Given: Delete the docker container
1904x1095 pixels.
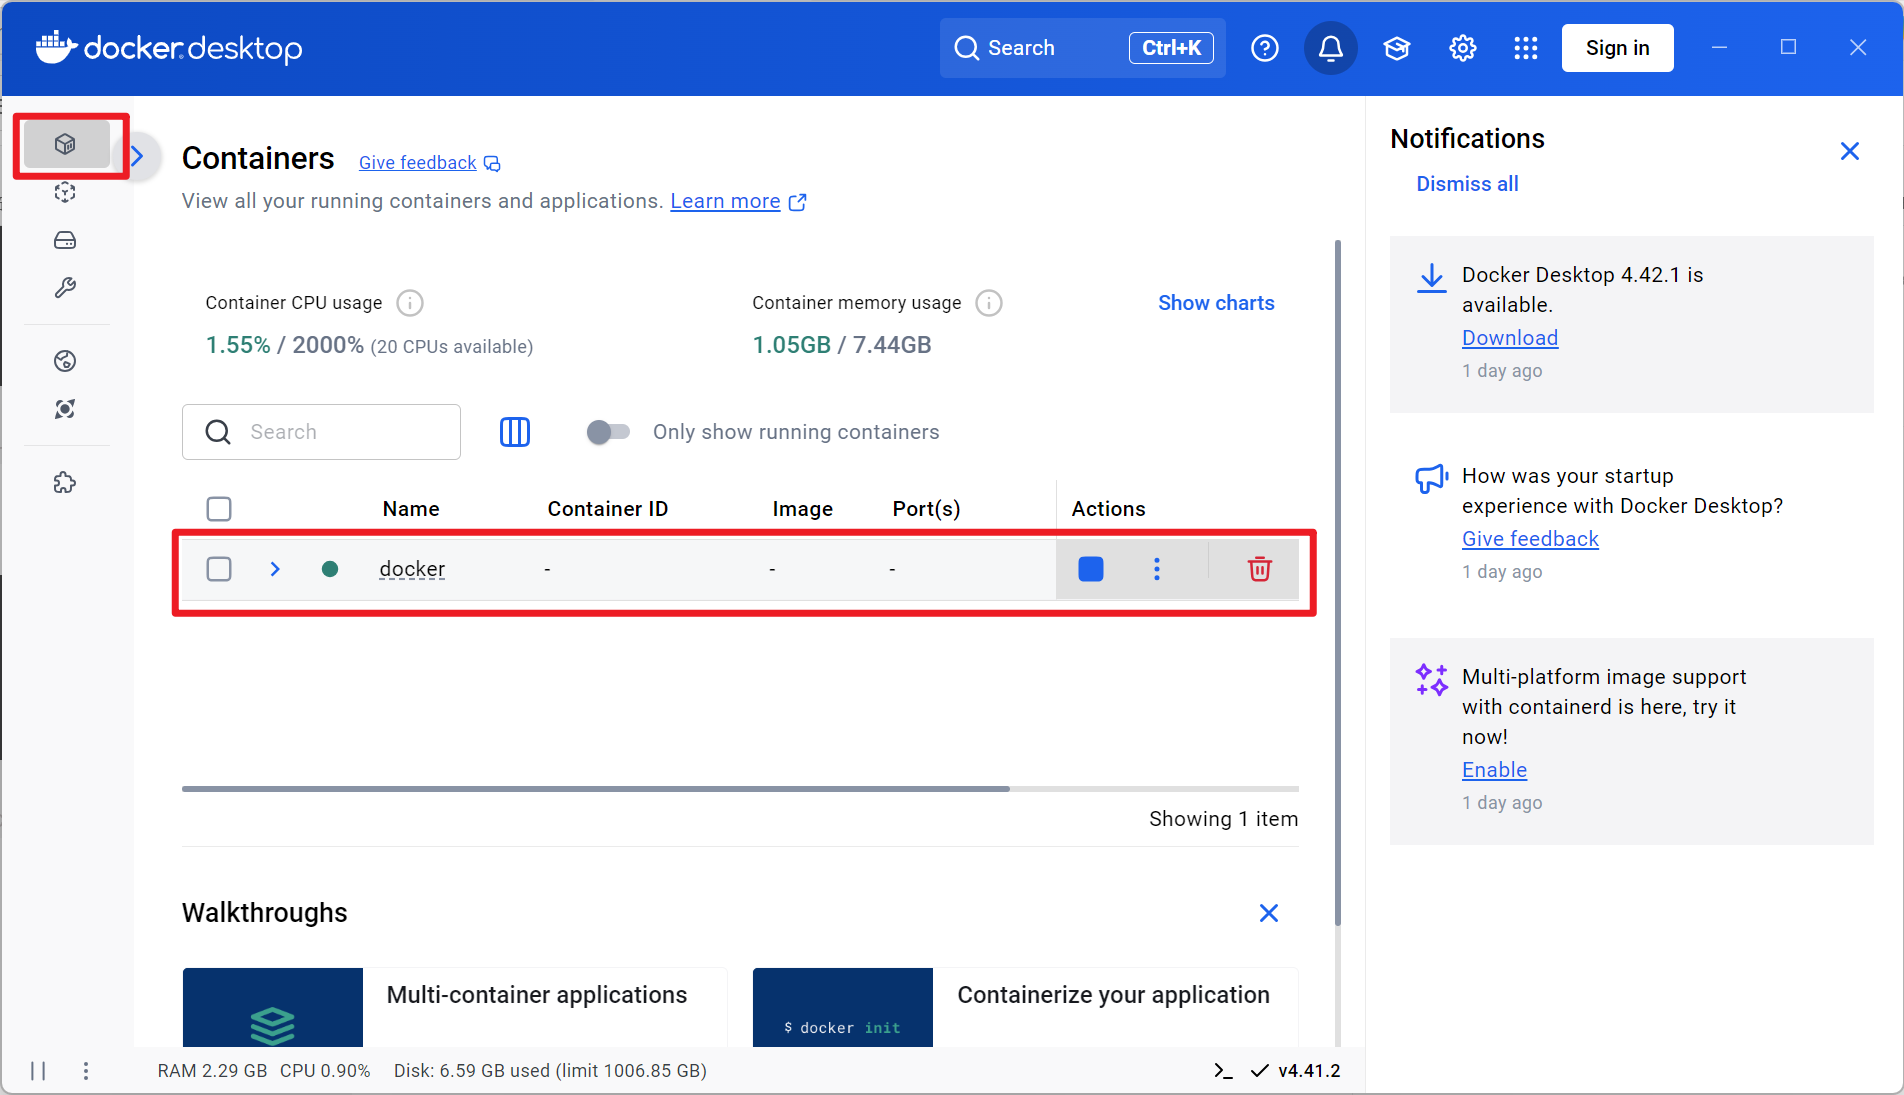Looking at the screenshot, I should 1260,569.
